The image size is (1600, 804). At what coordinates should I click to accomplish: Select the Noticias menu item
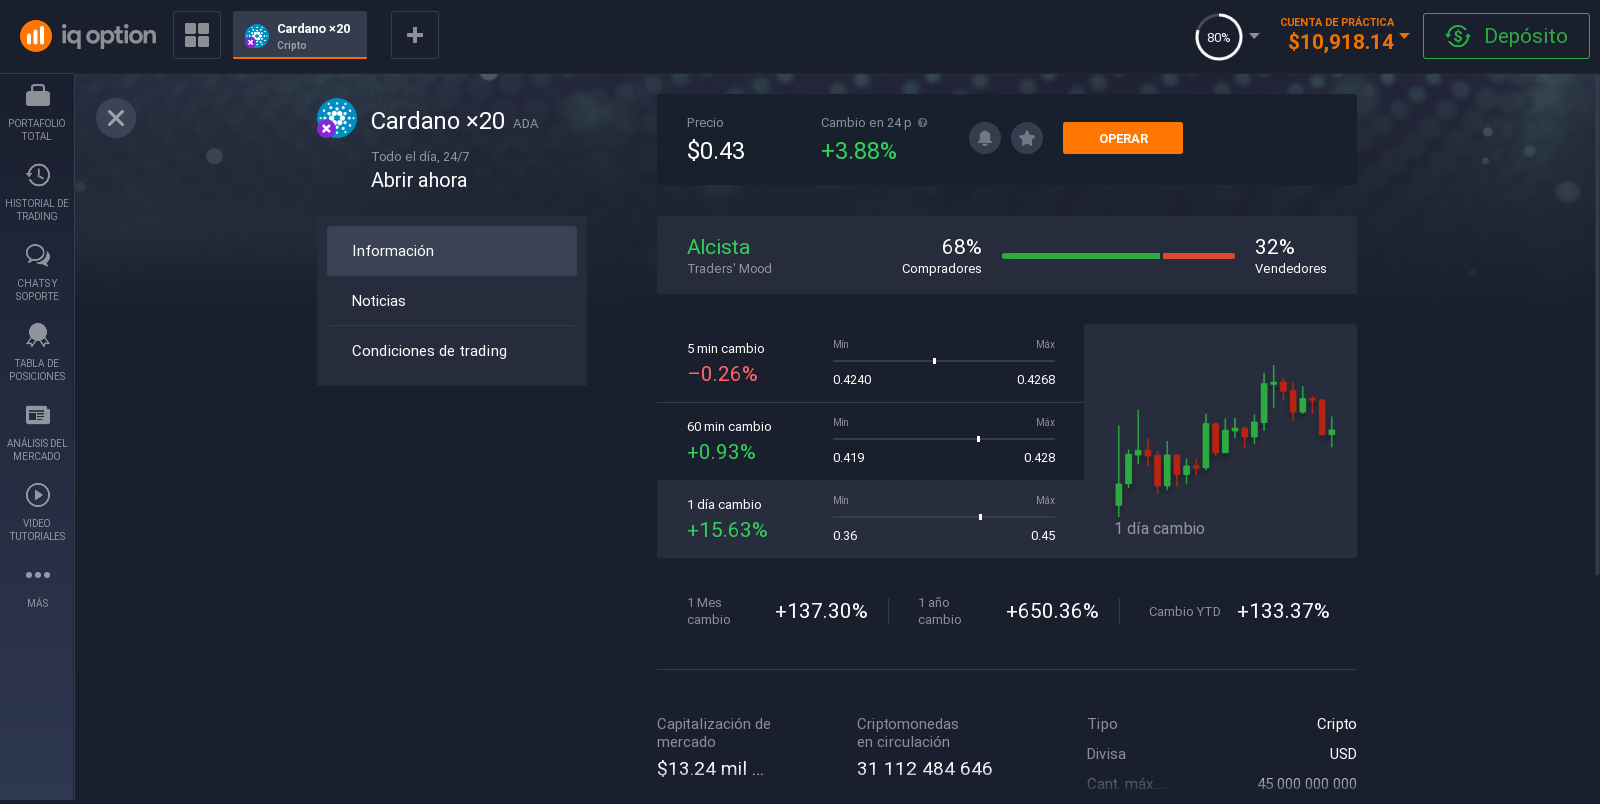tap(452, 301)
